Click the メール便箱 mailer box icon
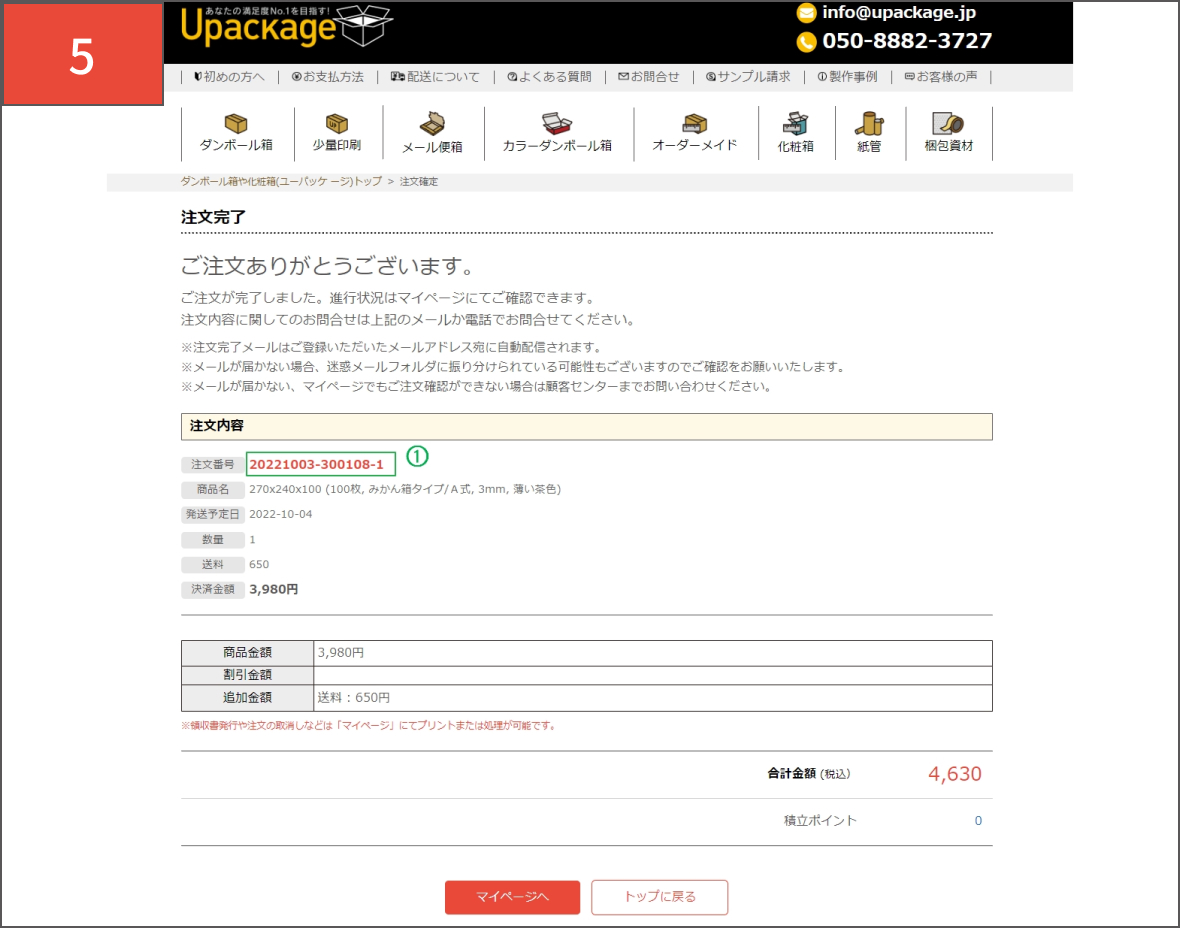1180x928 pixels. pyautogui.click(x=432, y=123)
